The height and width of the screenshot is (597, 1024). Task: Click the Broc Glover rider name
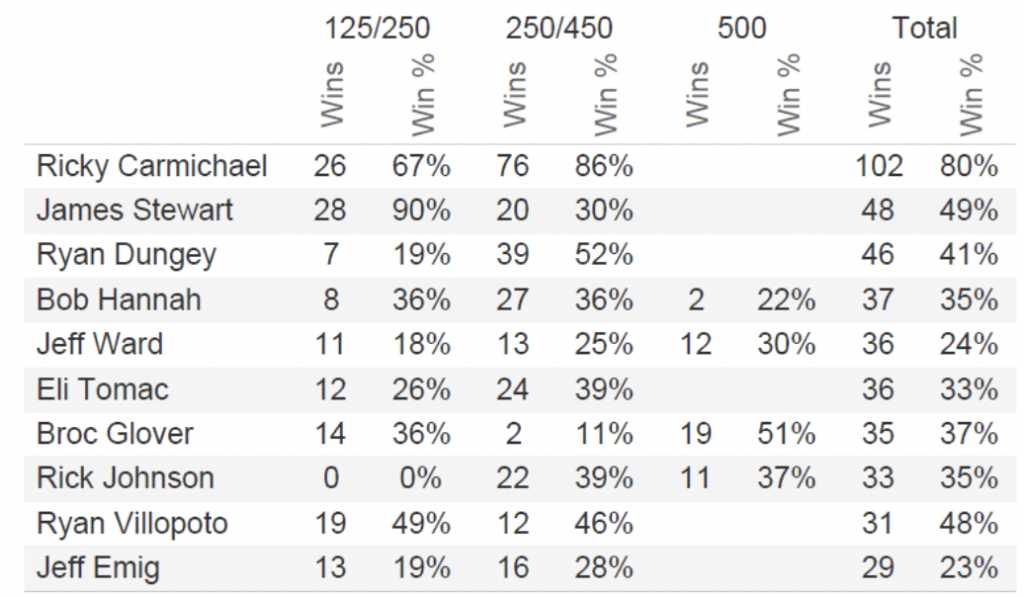point(115,433)
